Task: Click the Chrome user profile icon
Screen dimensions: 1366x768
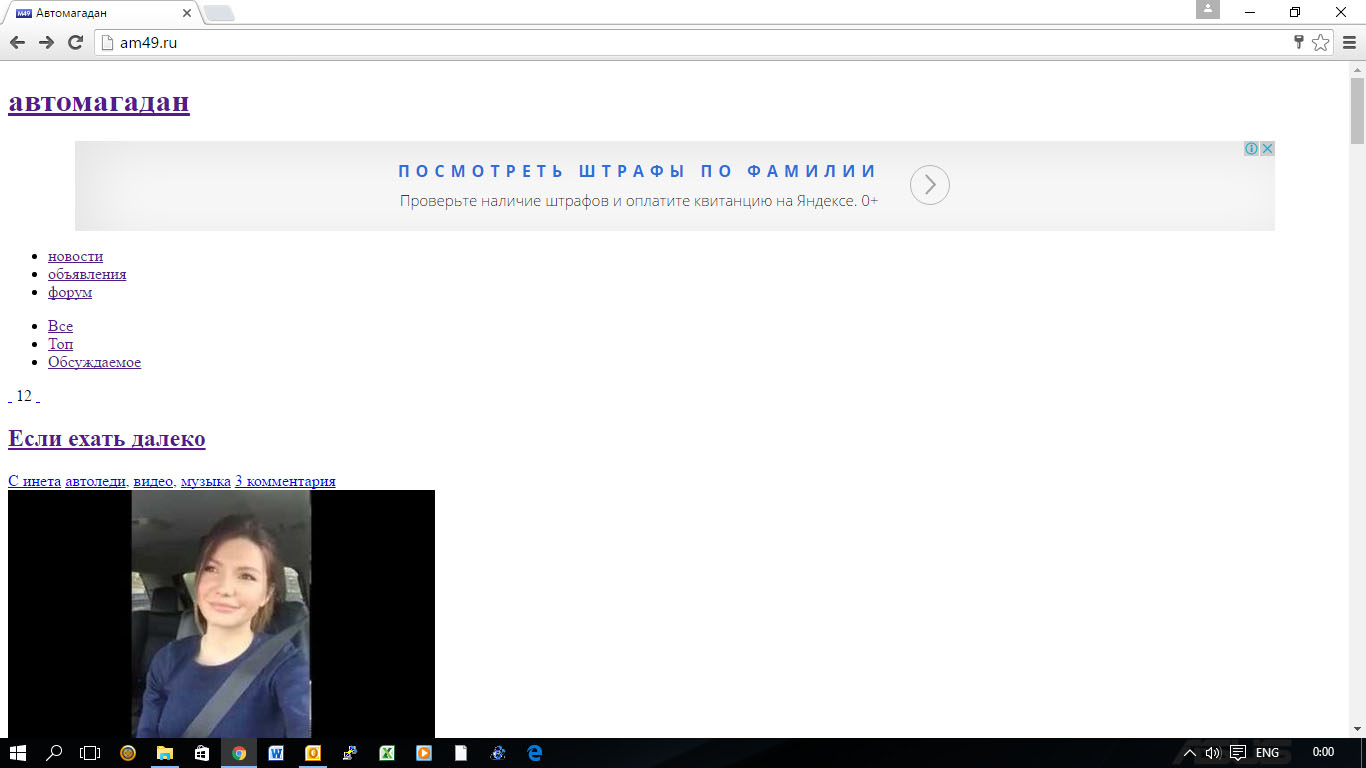Action: 1208,10
